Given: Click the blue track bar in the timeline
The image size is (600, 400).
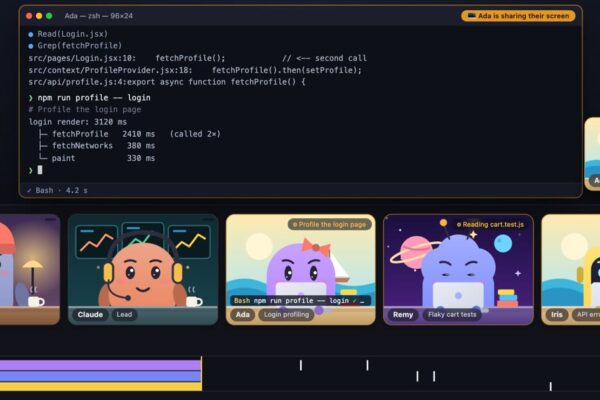Looking at the screenshot, I should tap(101, 376).
